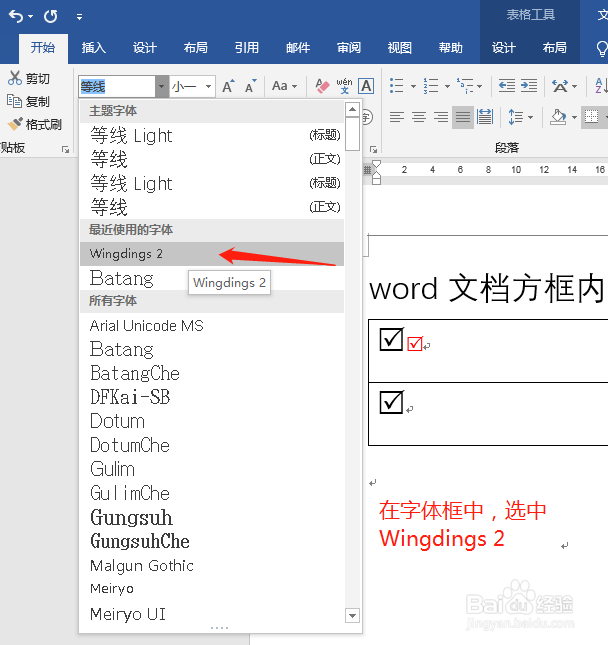This screenshot has width=608, height=645.
Task: Toggle distributed alignment
Action: coord(485,117)
